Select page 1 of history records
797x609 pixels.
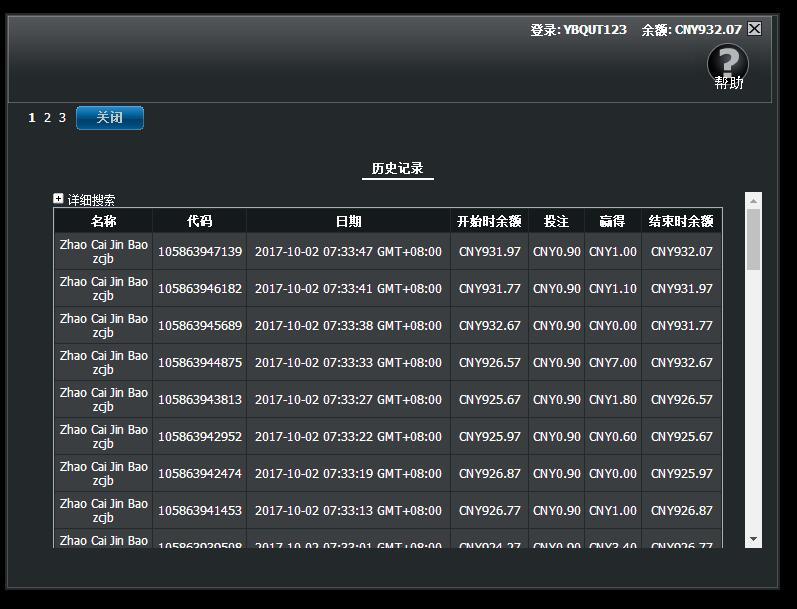[32, 118]
